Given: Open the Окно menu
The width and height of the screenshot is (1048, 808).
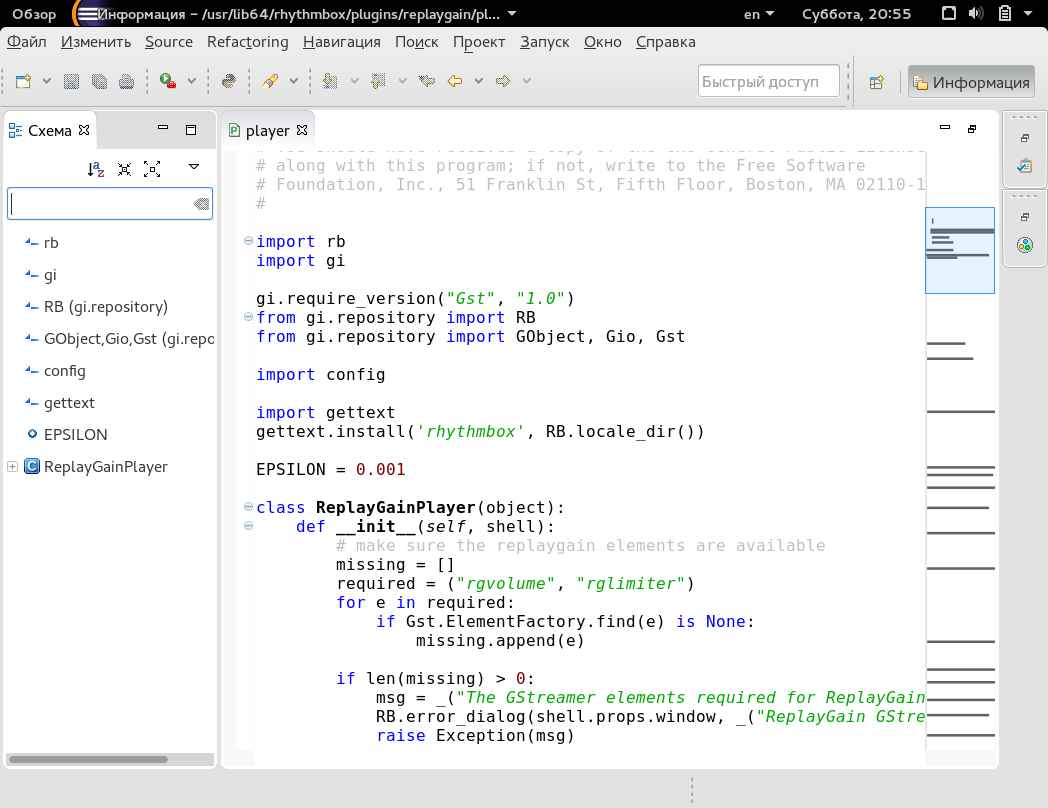Looking at the screenshot, I should coord(603,41).
